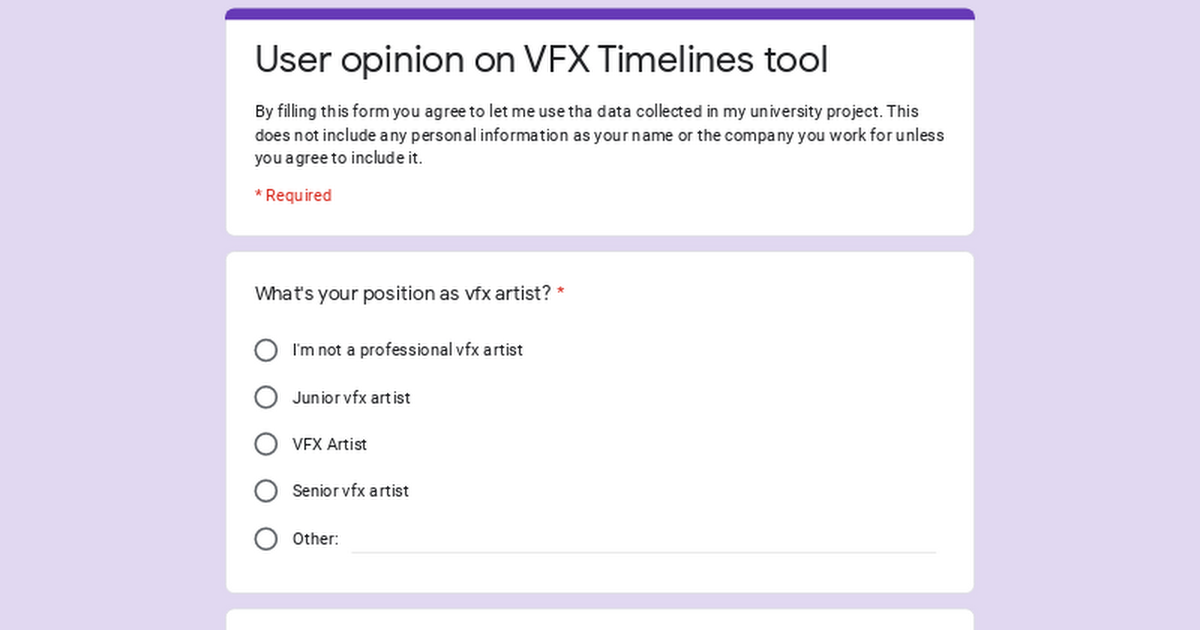Click the lavender page background beside the form
Image resolution: width=1200 pixels, height=630 pixels.
click(x=110, y=315)
